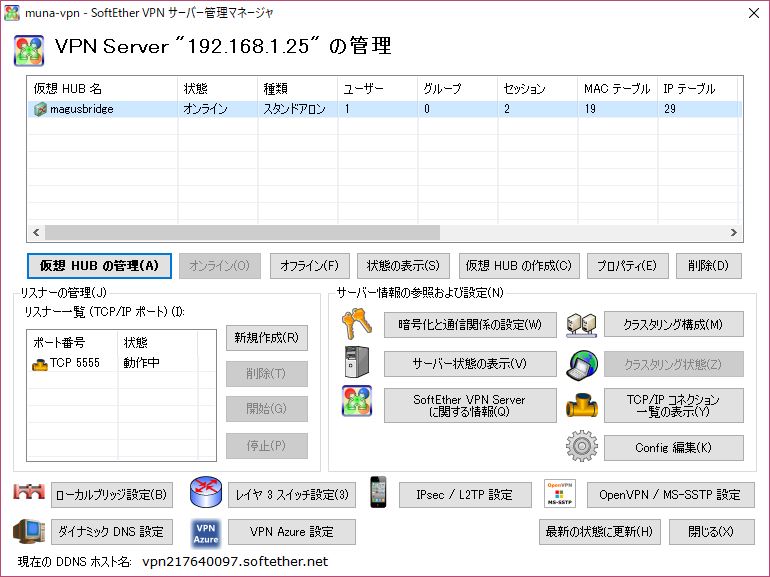Click the VPN Azure blue icon
The width and height of the screenshot is (770, 577).
[205, 532]
